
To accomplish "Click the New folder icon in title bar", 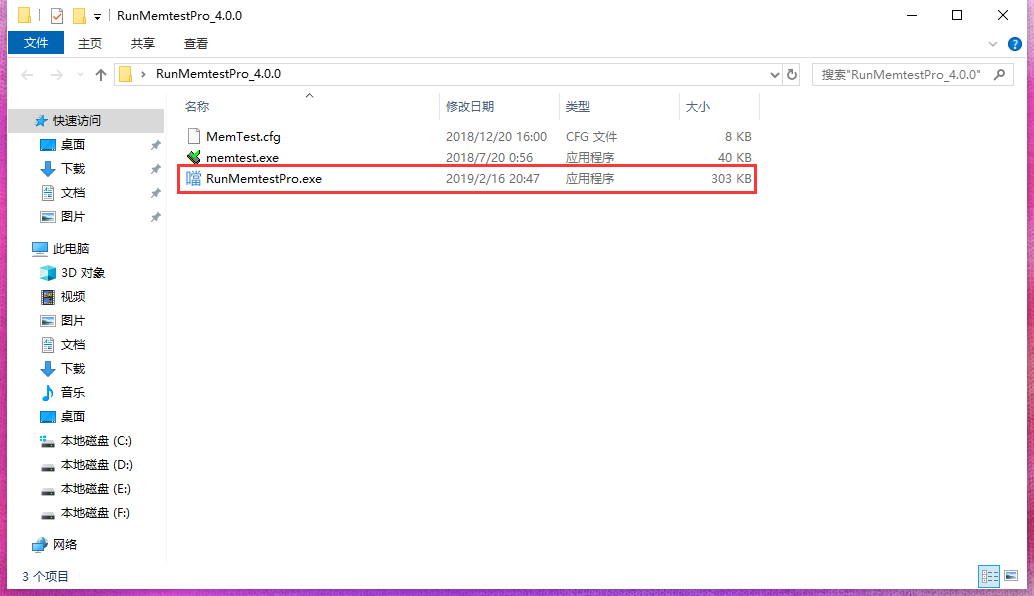I will pyautogui.click(x=79, y=15).
